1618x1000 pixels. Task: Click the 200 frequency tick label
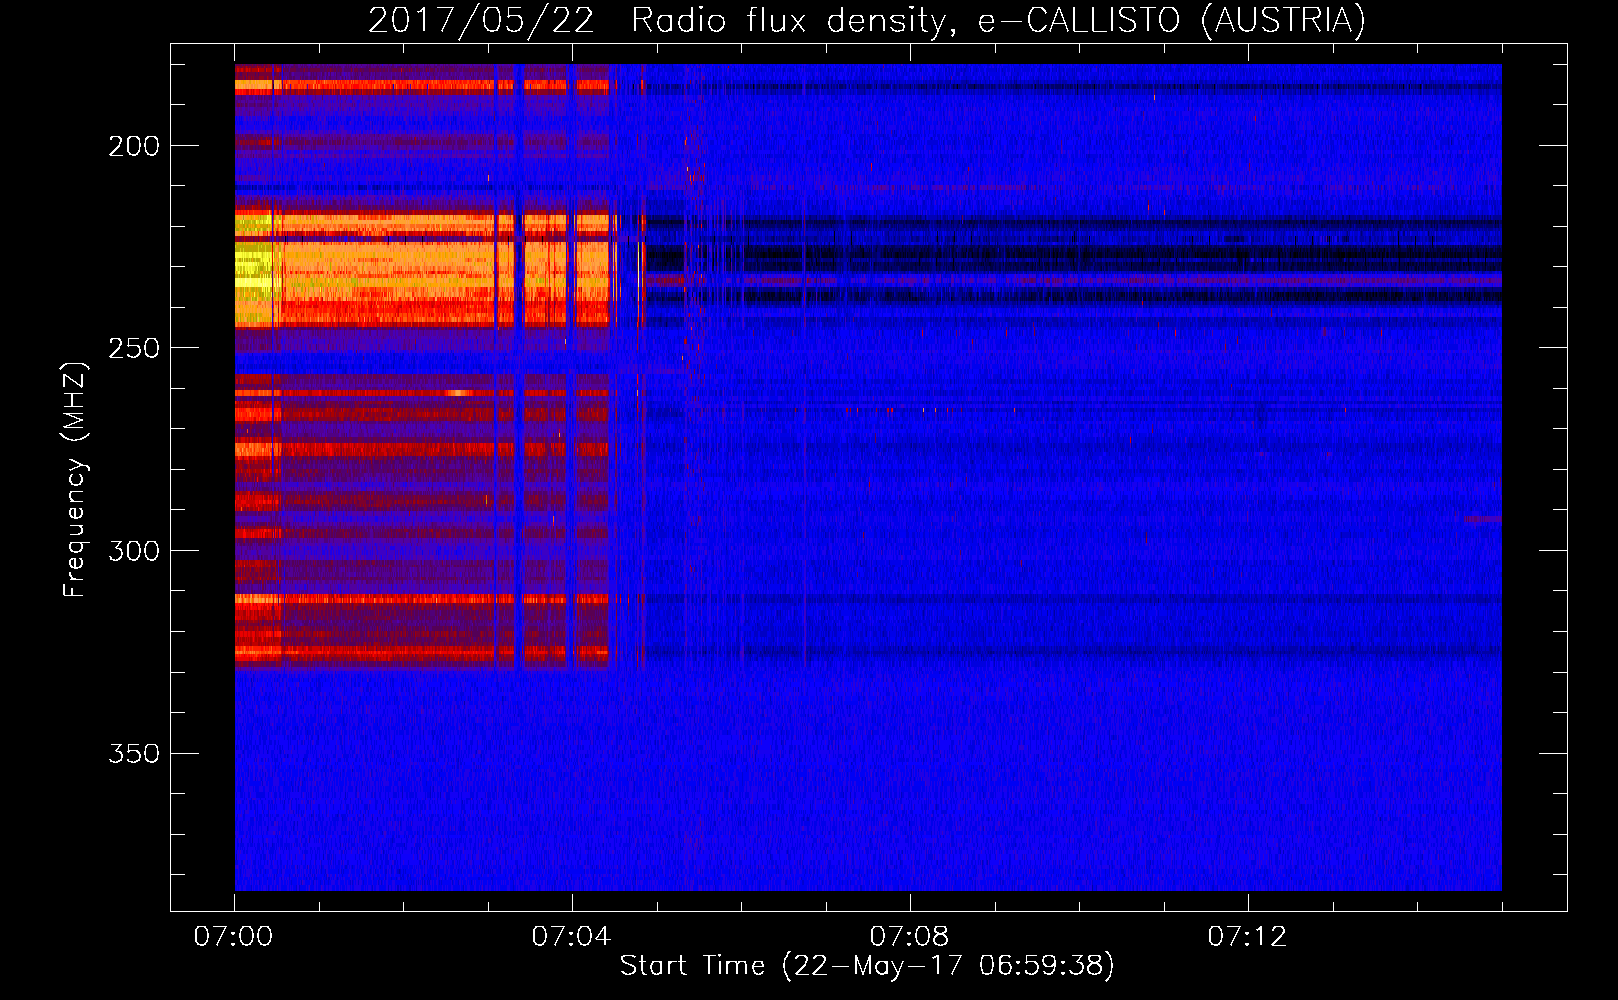[x=134, y=147]
